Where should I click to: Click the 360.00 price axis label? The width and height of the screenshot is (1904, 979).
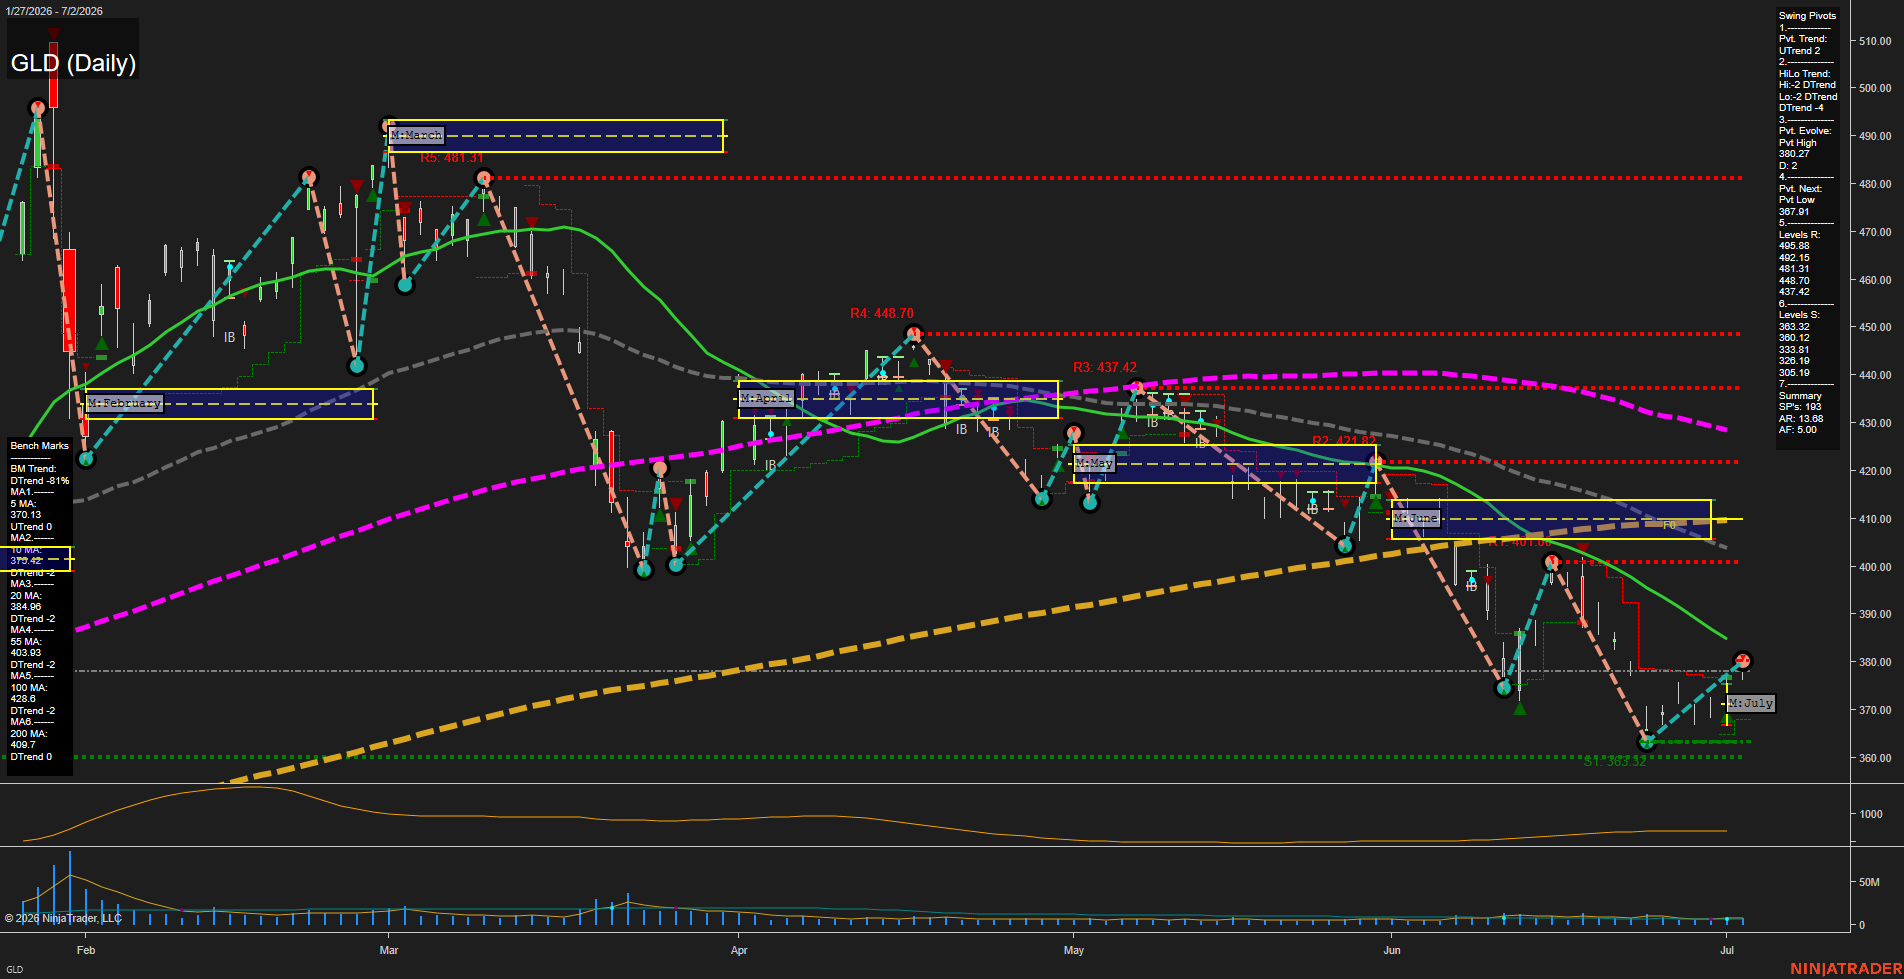[x=1875, y=758]
